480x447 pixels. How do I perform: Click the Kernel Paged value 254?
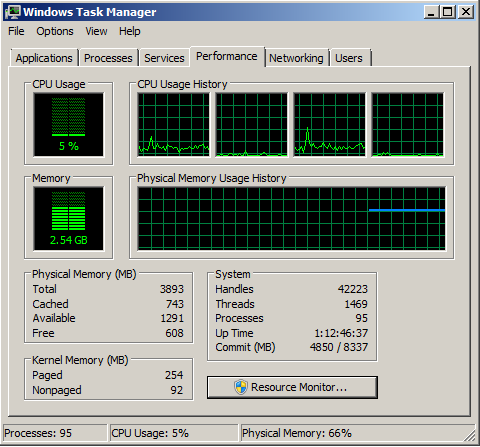[x=174, y=375]
